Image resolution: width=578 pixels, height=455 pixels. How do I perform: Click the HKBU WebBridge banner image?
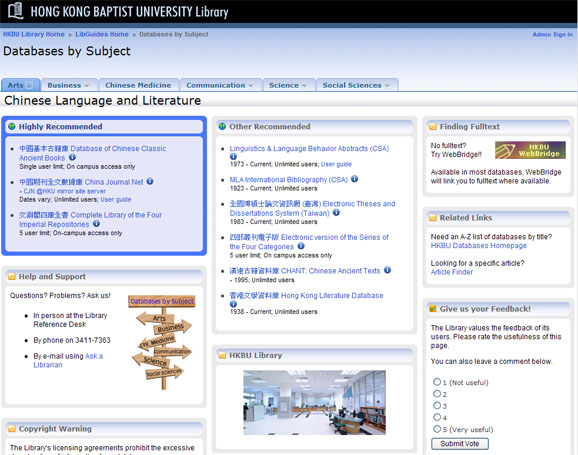(530, 150)
